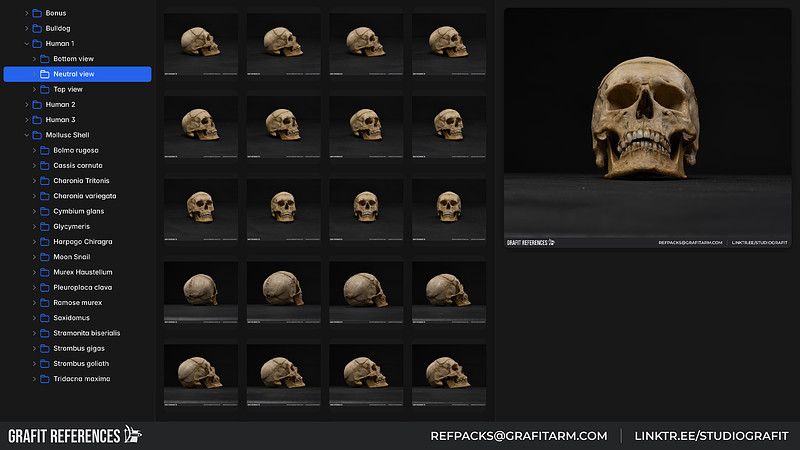Click the Neutral view folder icon
This screenshot has width=800, height=450.
coord(45,74)
